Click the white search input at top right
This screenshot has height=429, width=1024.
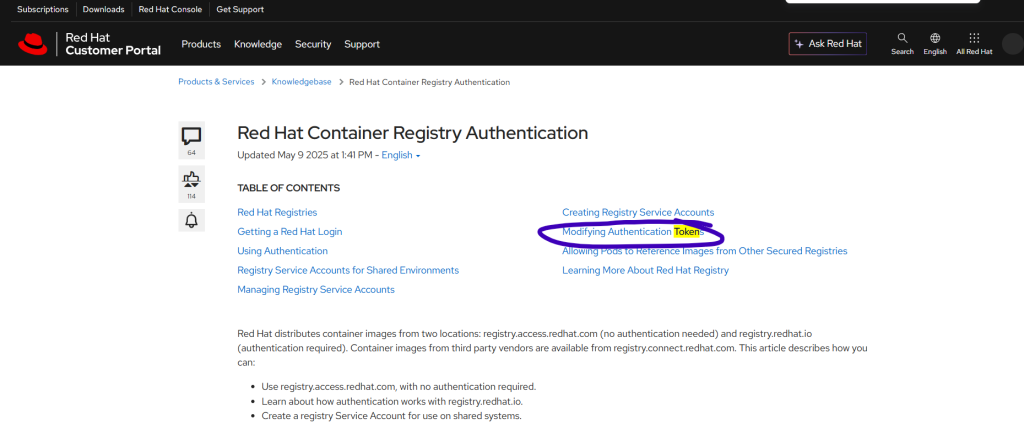[x=900, y=3]
